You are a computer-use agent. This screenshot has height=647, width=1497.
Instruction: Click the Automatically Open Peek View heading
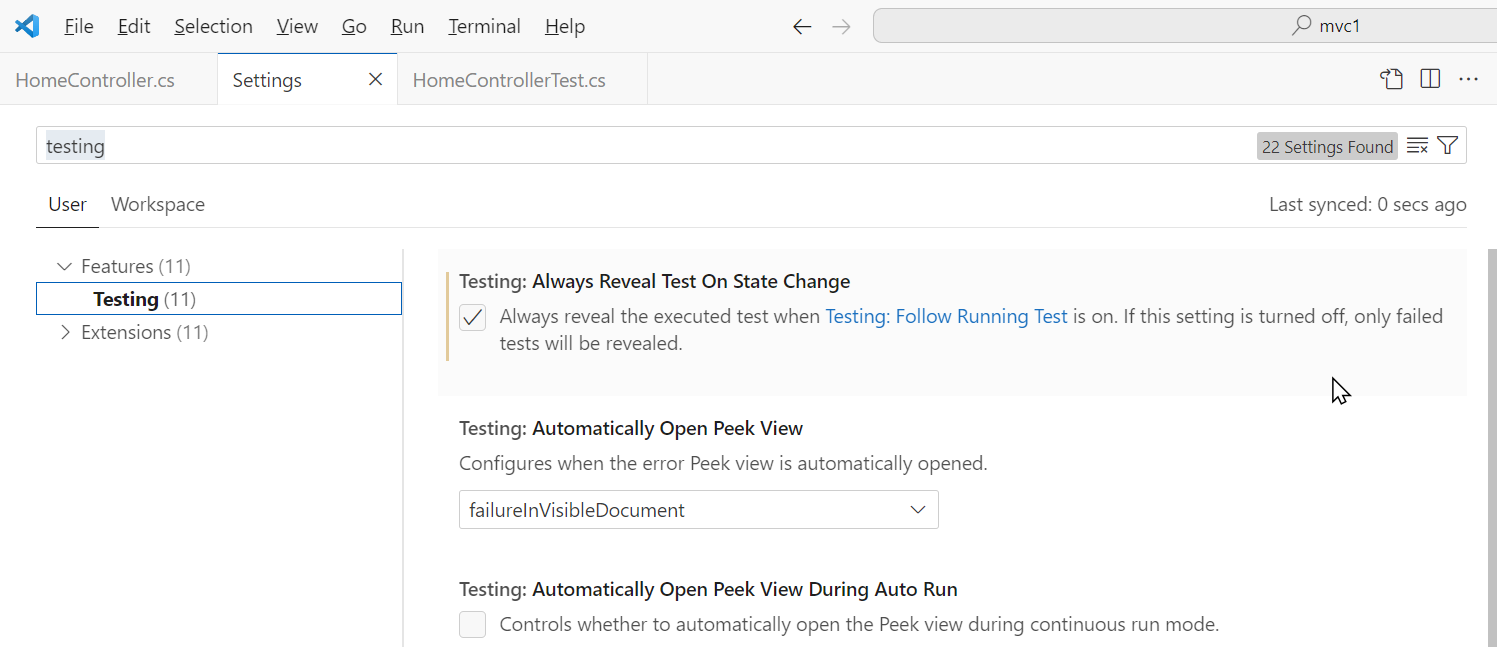(631, 428)
